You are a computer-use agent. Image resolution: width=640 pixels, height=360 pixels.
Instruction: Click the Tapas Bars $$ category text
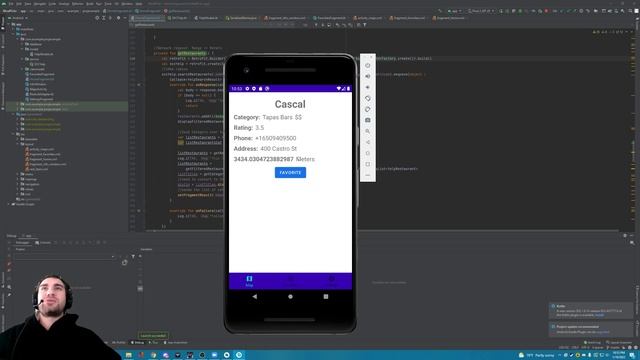[282, 117]
